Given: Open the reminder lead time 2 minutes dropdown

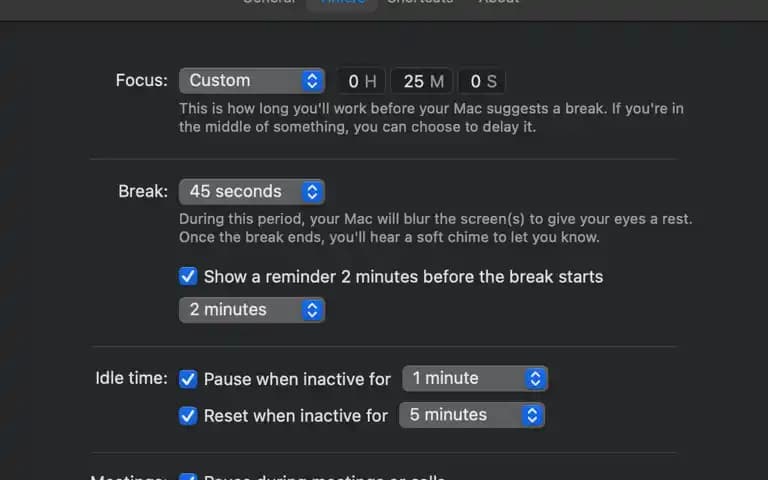Looking at the screenshot, I should pyautogui.click(x=252, y=310).
